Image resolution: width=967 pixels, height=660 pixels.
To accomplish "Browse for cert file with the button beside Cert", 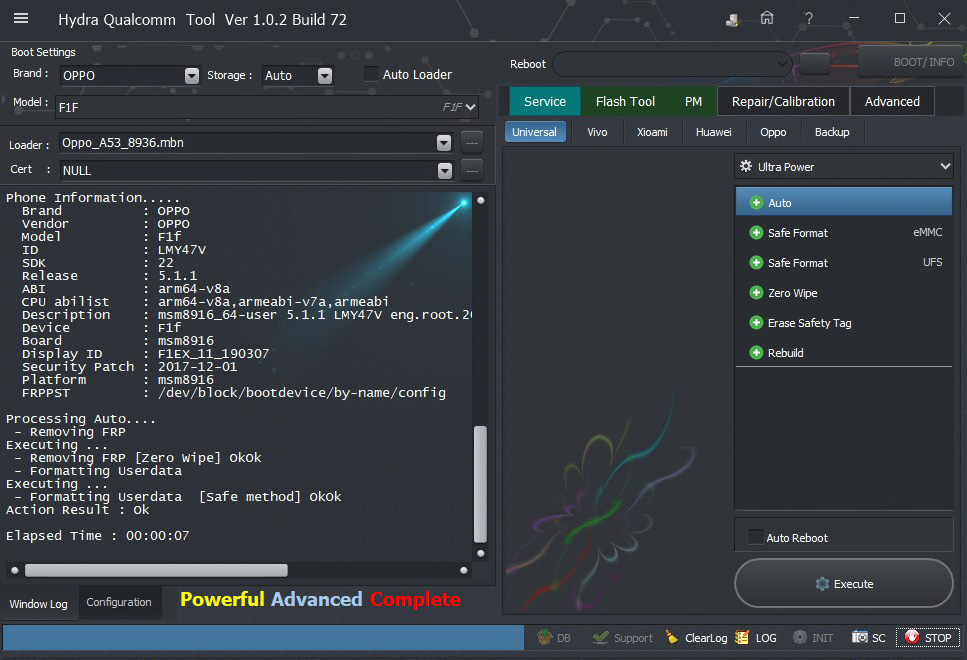I will 472,170.
